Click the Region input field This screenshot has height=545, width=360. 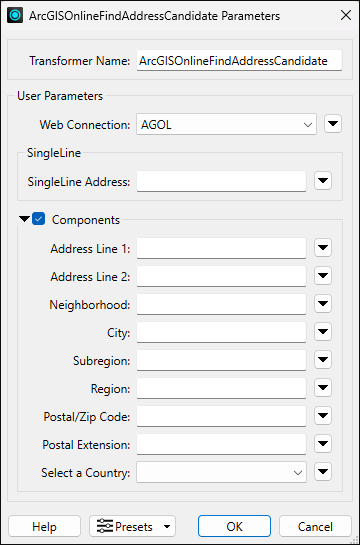(x=221, y=389)
